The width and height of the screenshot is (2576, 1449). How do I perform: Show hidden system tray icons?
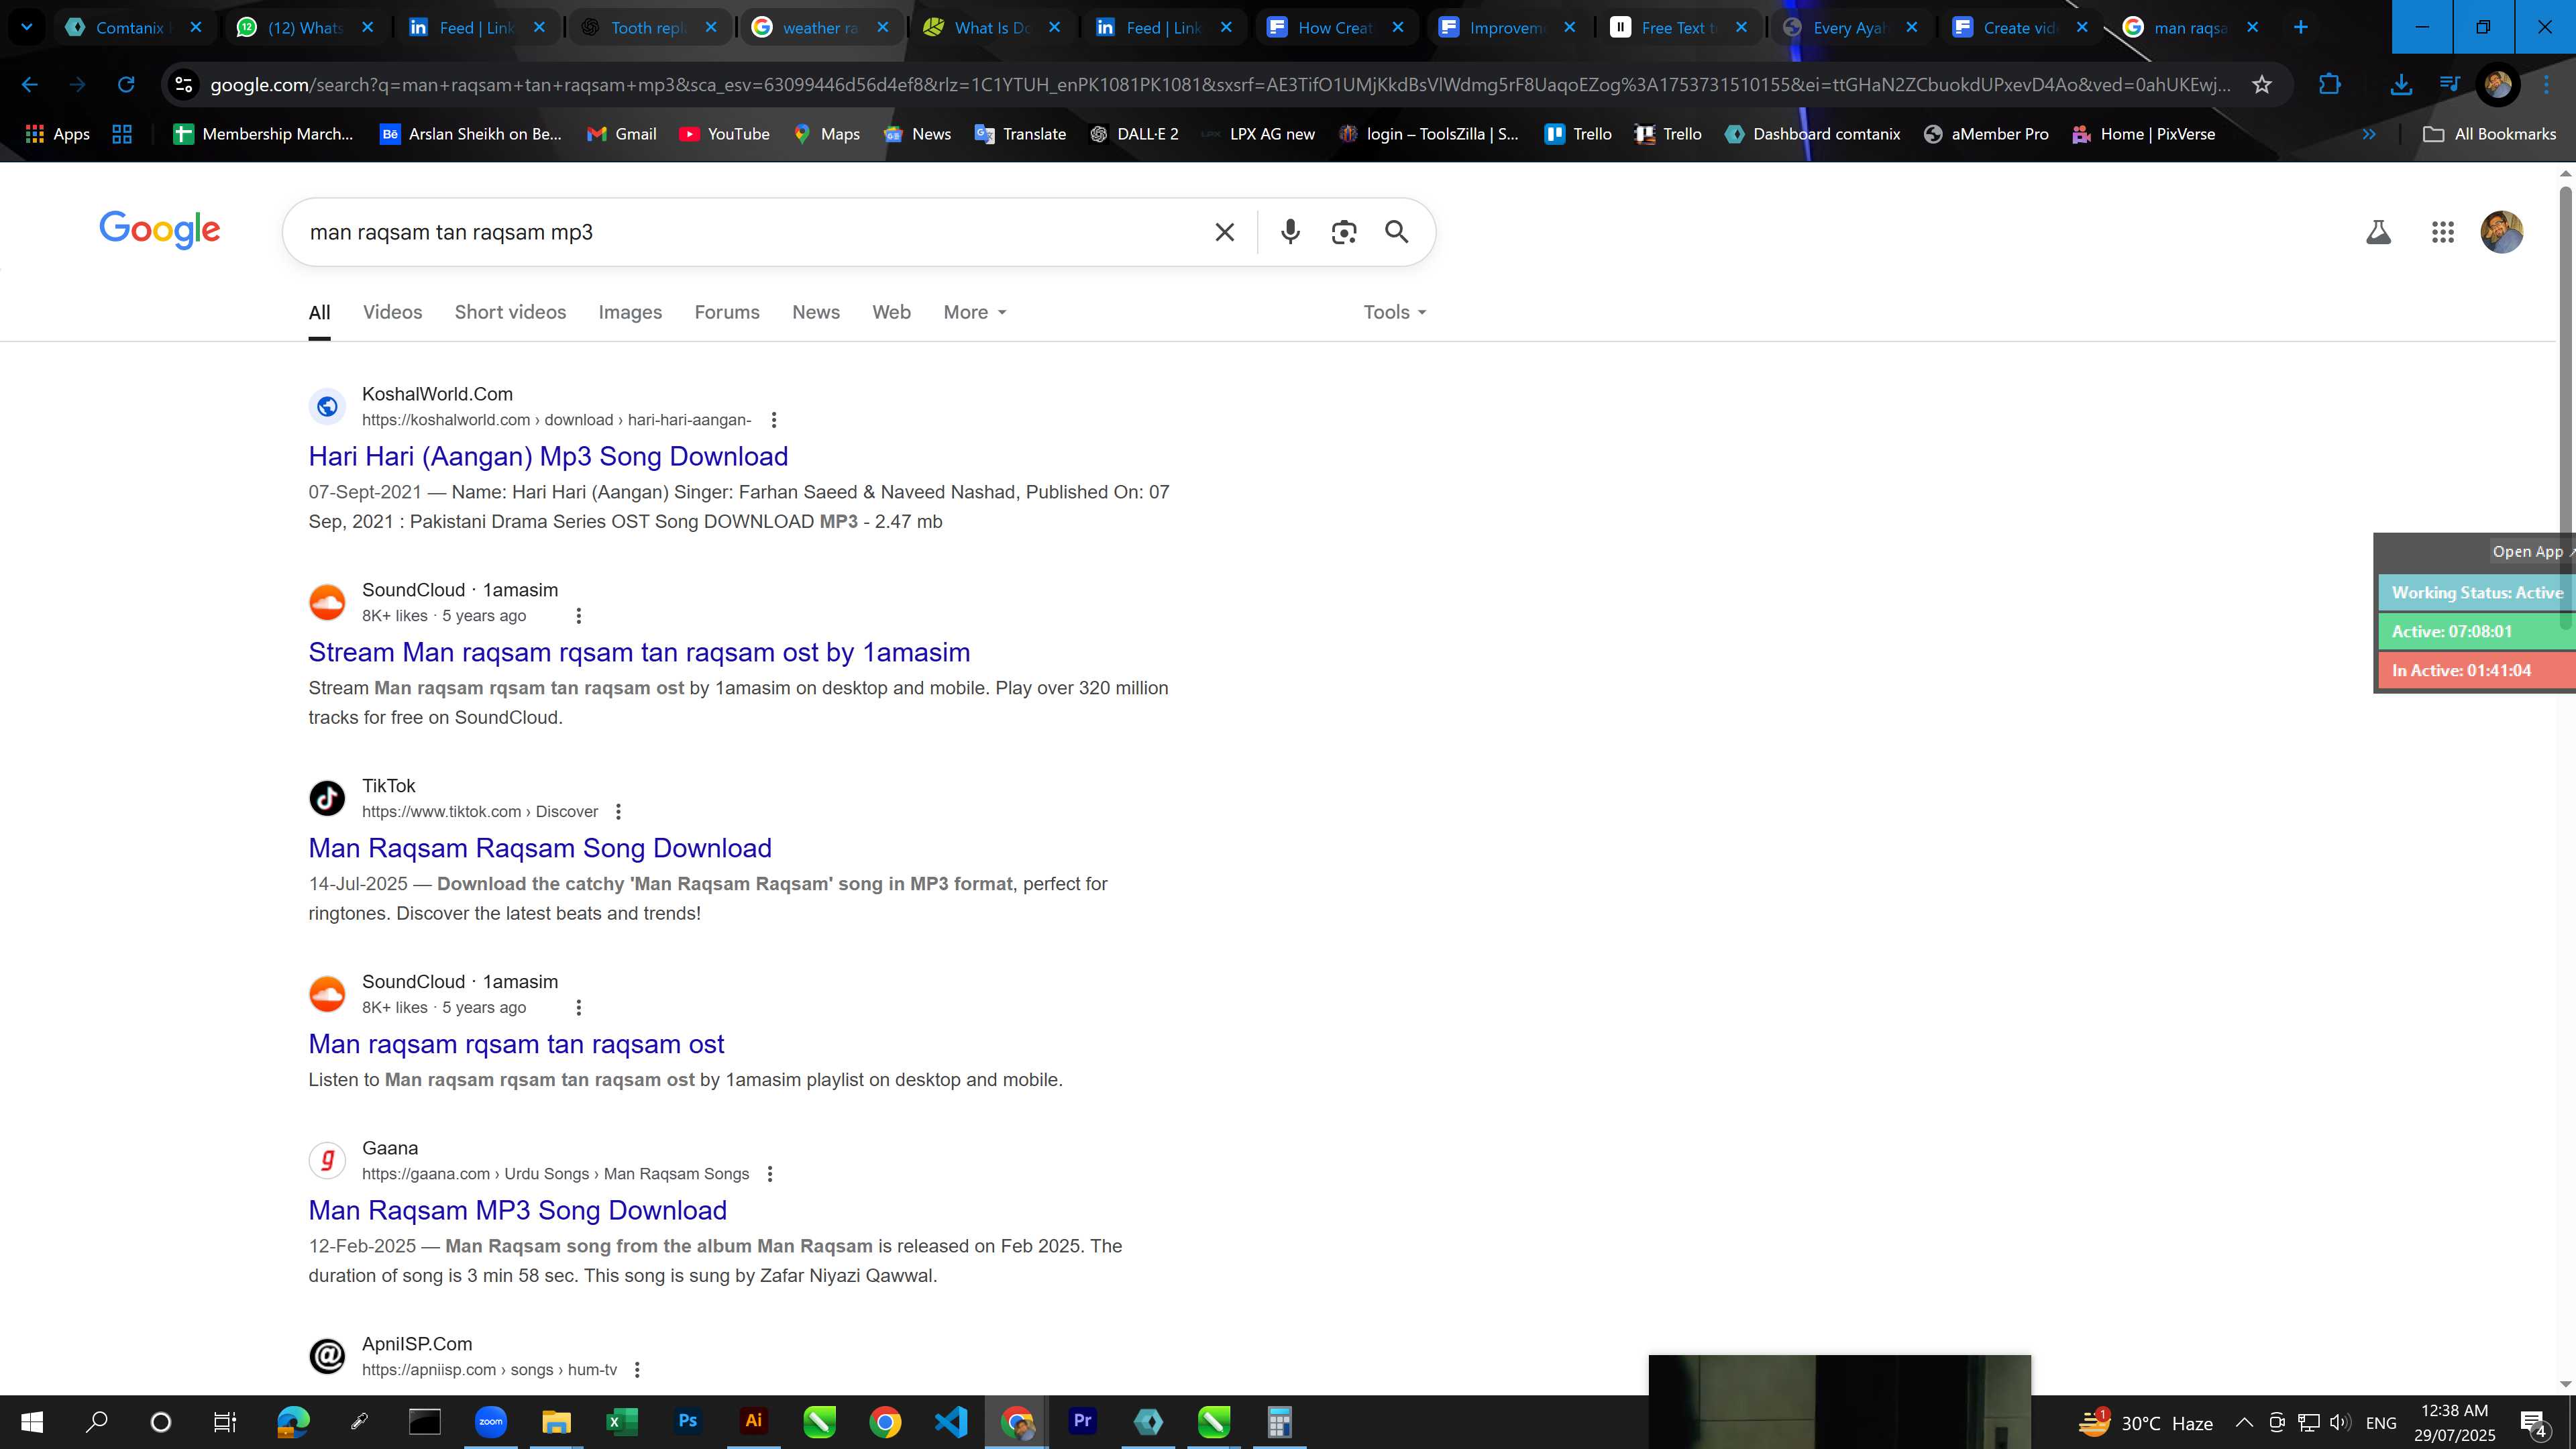(x=2244, y=1422)
